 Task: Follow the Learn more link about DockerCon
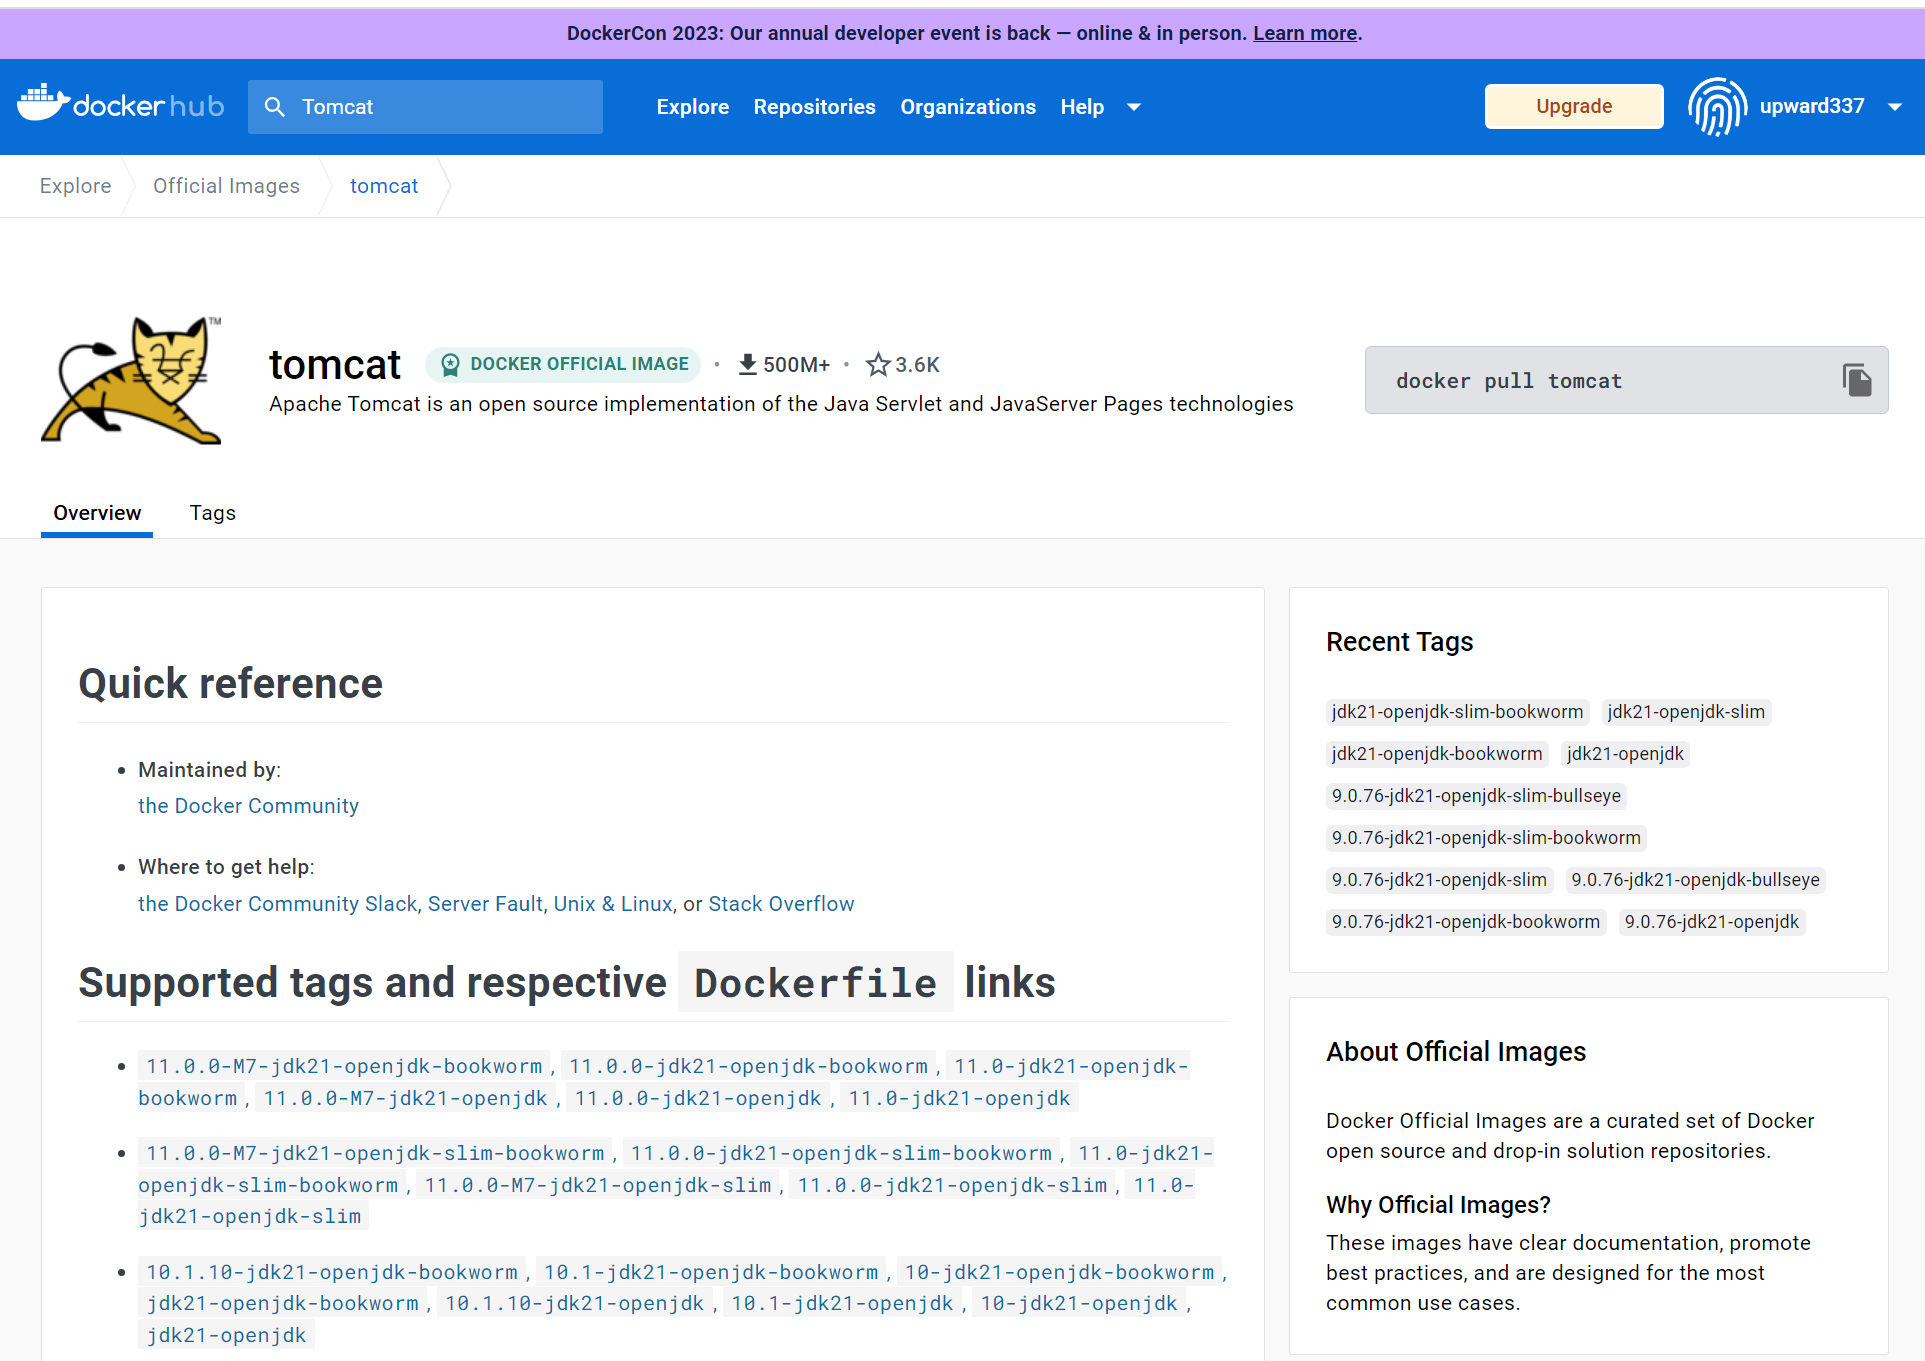1304,33
